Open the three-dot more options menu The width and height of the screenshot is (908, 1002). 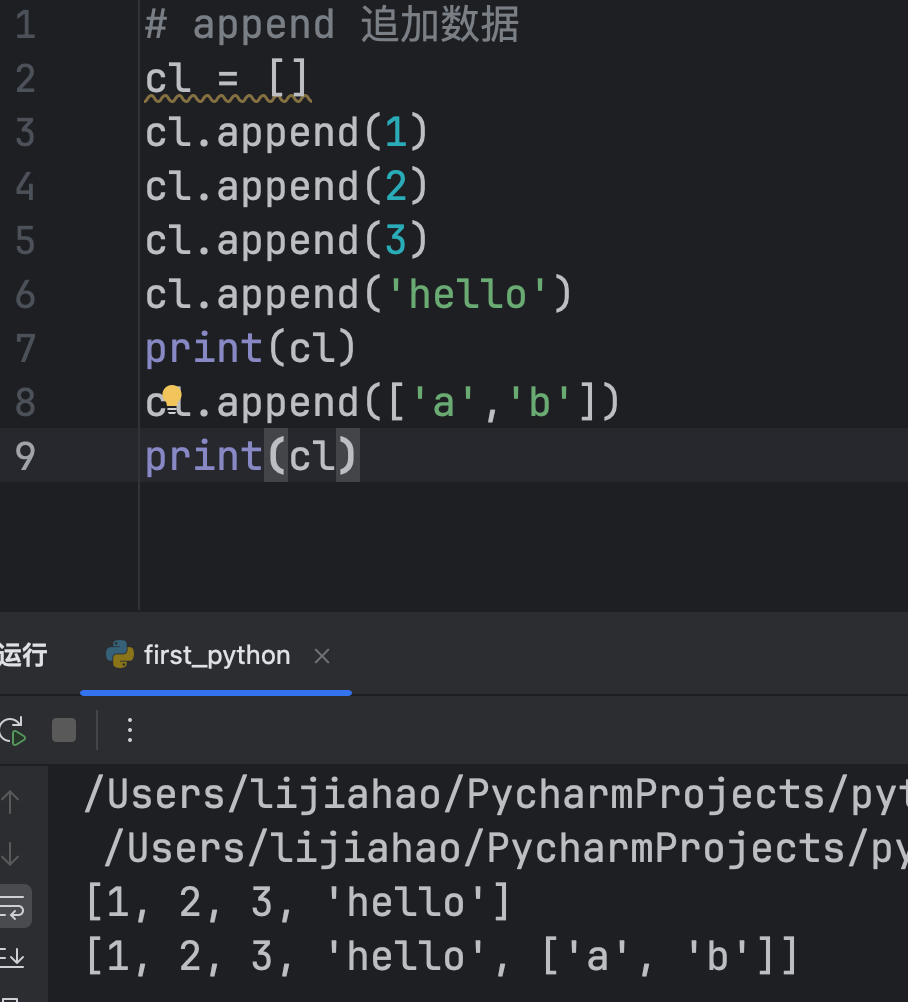129,730
